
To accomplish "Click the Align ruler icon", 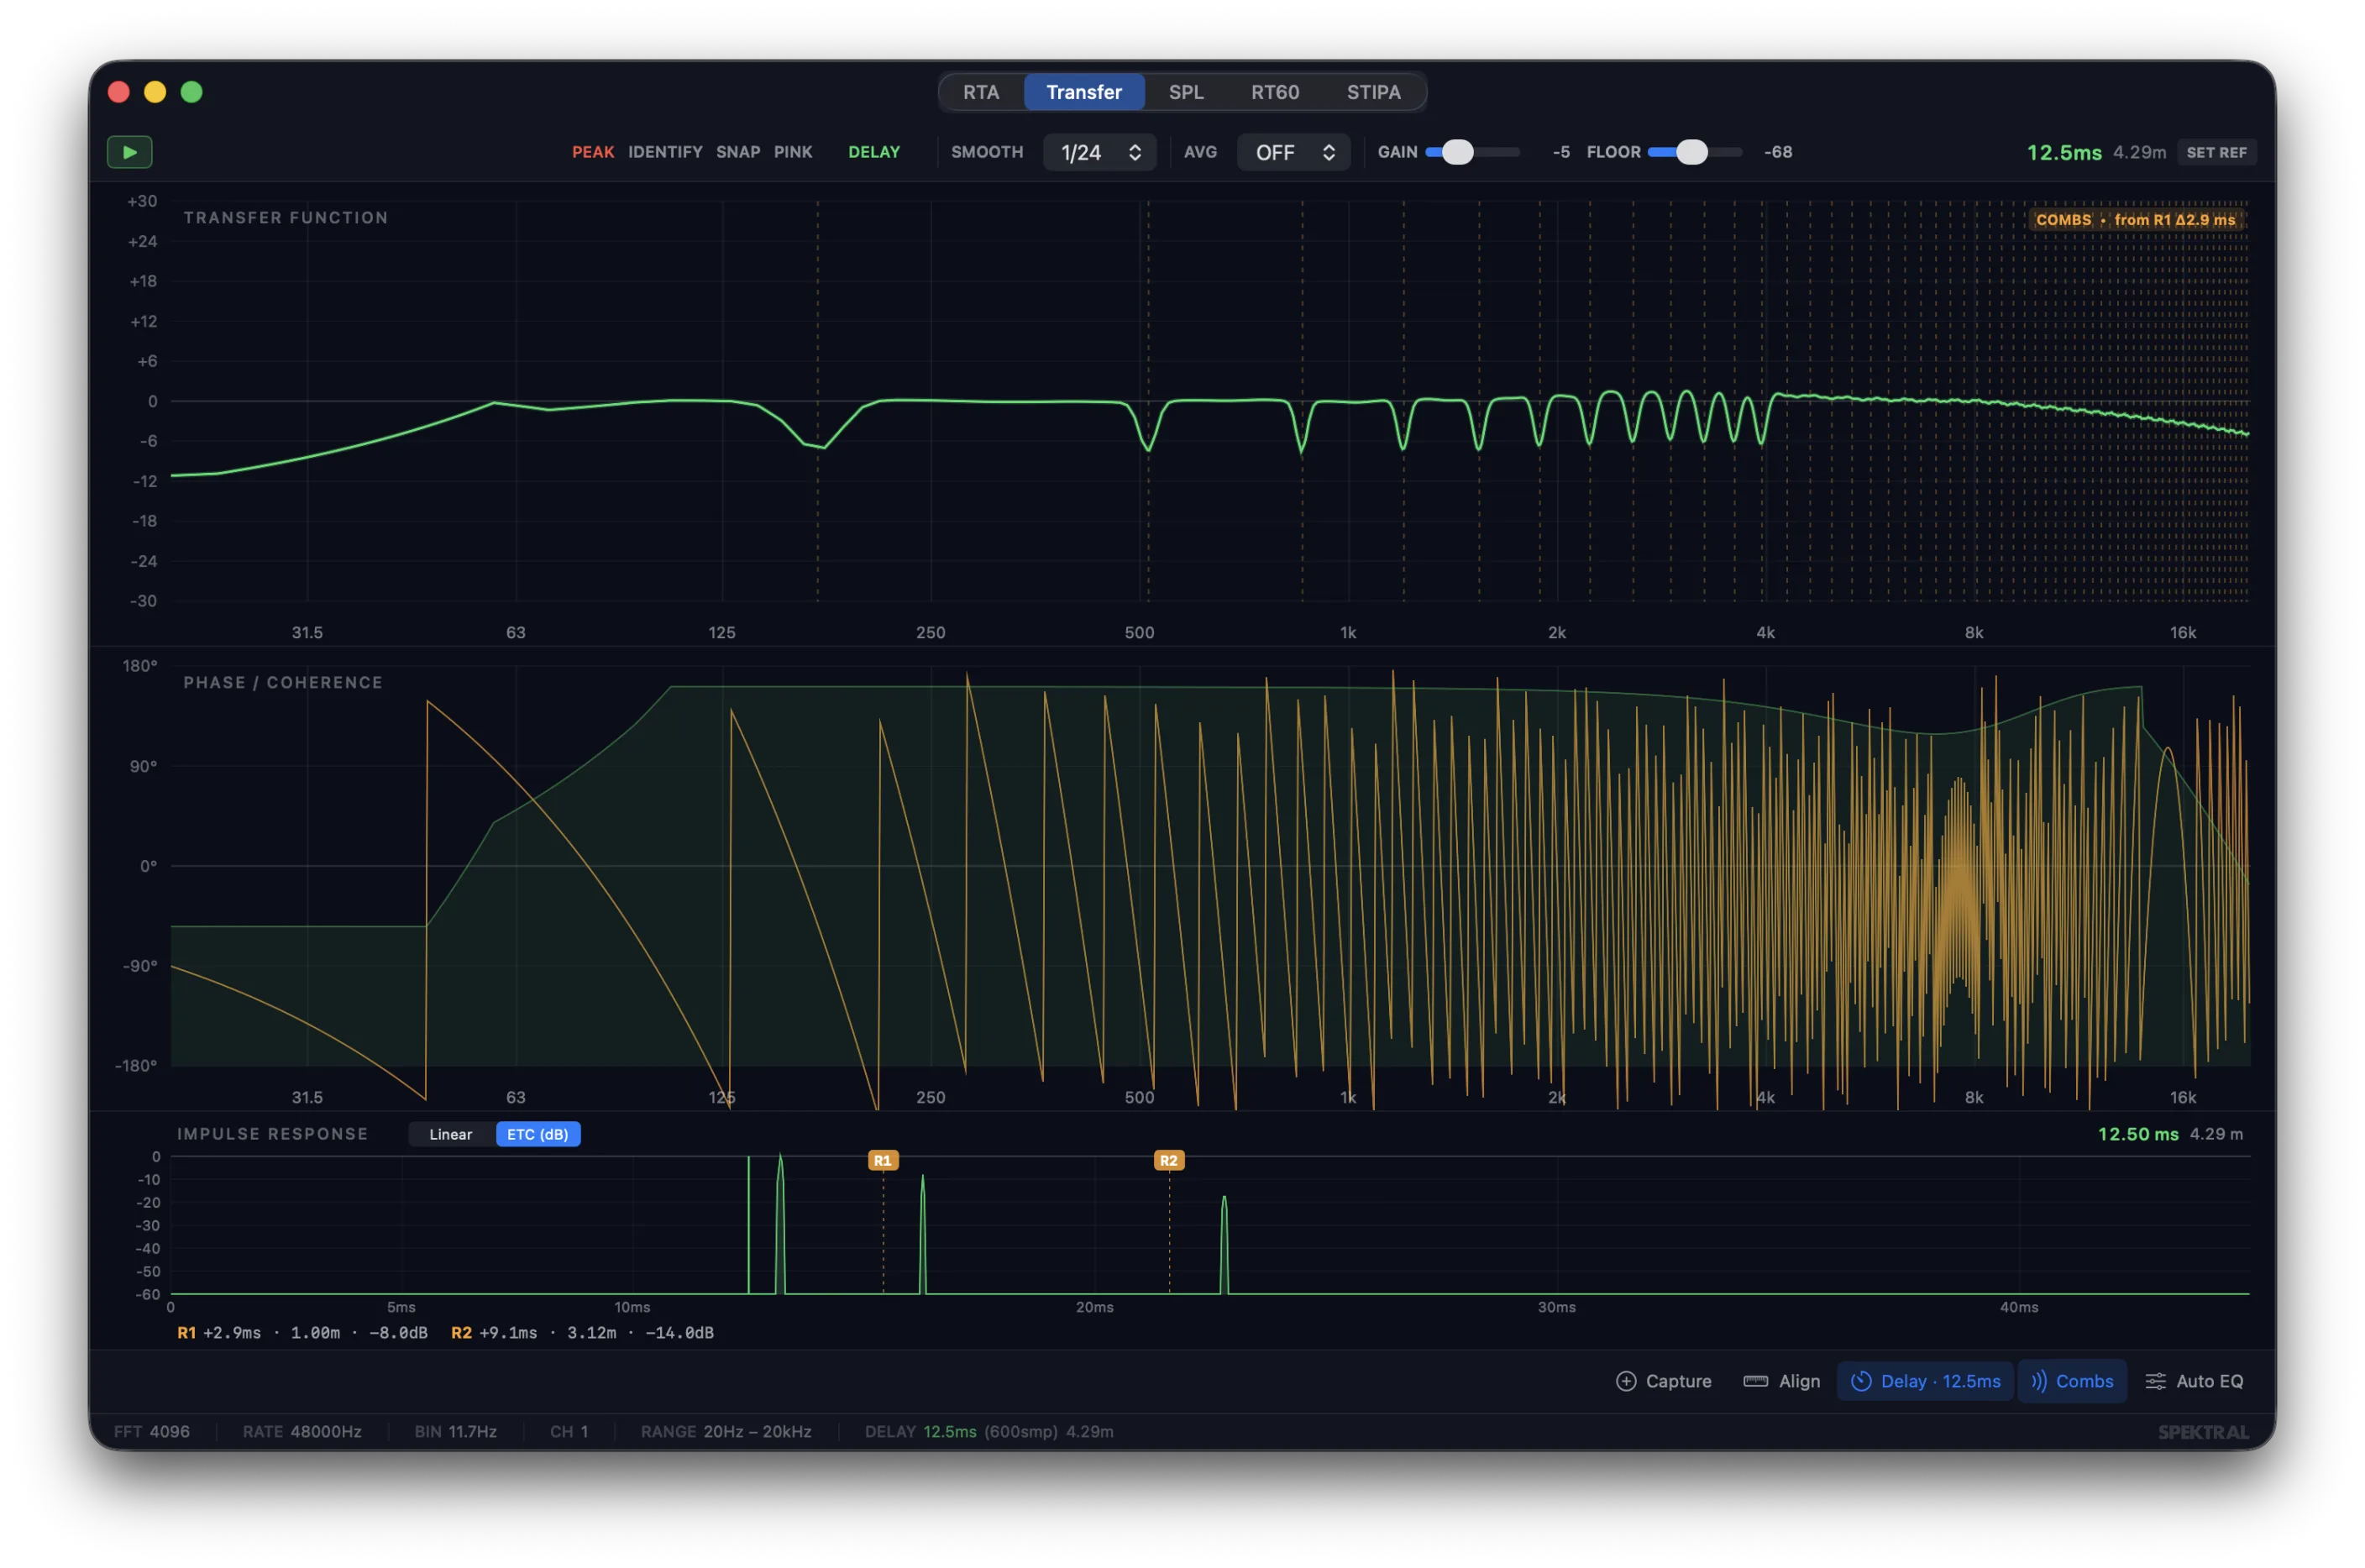I will pyautogui.click(x=1755, y=1381).
